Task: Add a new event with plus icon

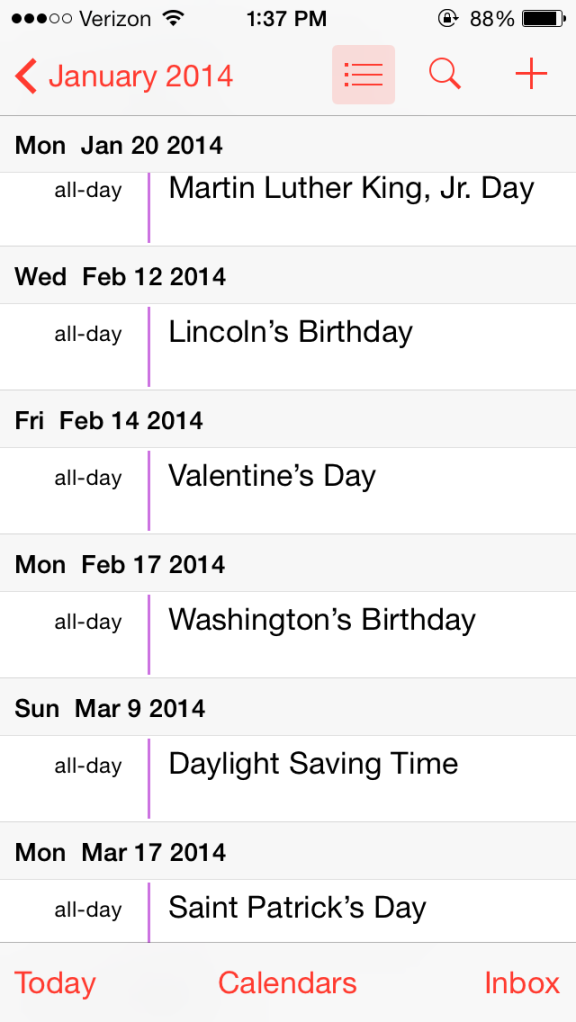Action: [x=532, y=74]
